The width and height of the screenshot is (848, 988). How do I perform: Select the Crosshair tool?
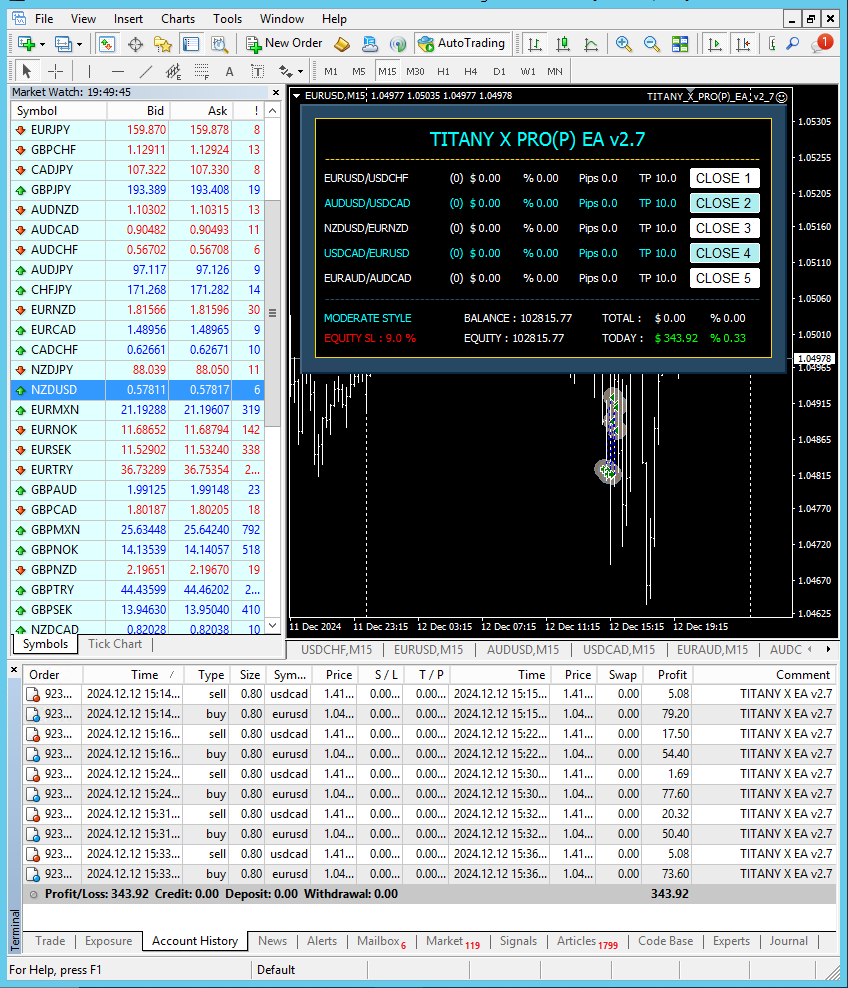click(x=55, y=71)
